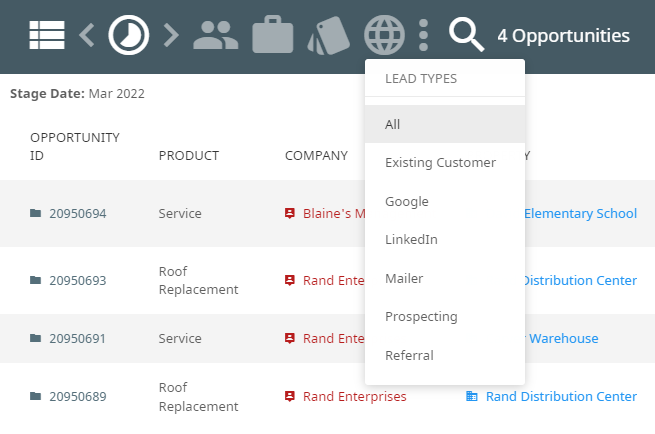Open opportunity 20950693
The image size is (655, 434).
78,280
